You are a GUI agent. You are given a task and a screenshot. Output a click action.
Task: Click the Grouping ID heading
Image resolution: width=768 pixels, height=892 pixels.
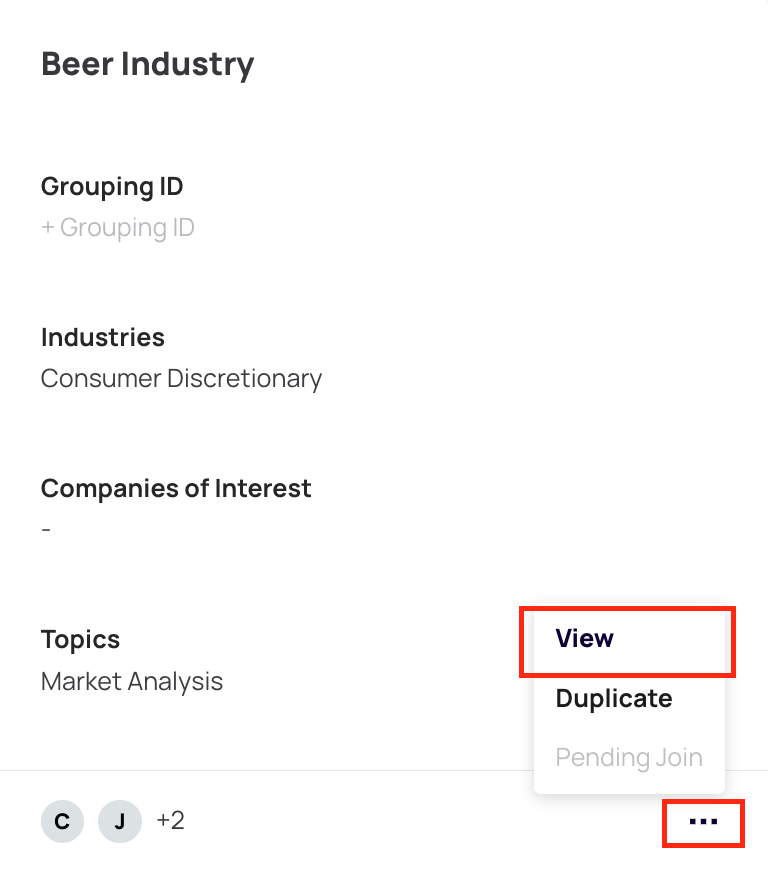(x=112, y=186)
